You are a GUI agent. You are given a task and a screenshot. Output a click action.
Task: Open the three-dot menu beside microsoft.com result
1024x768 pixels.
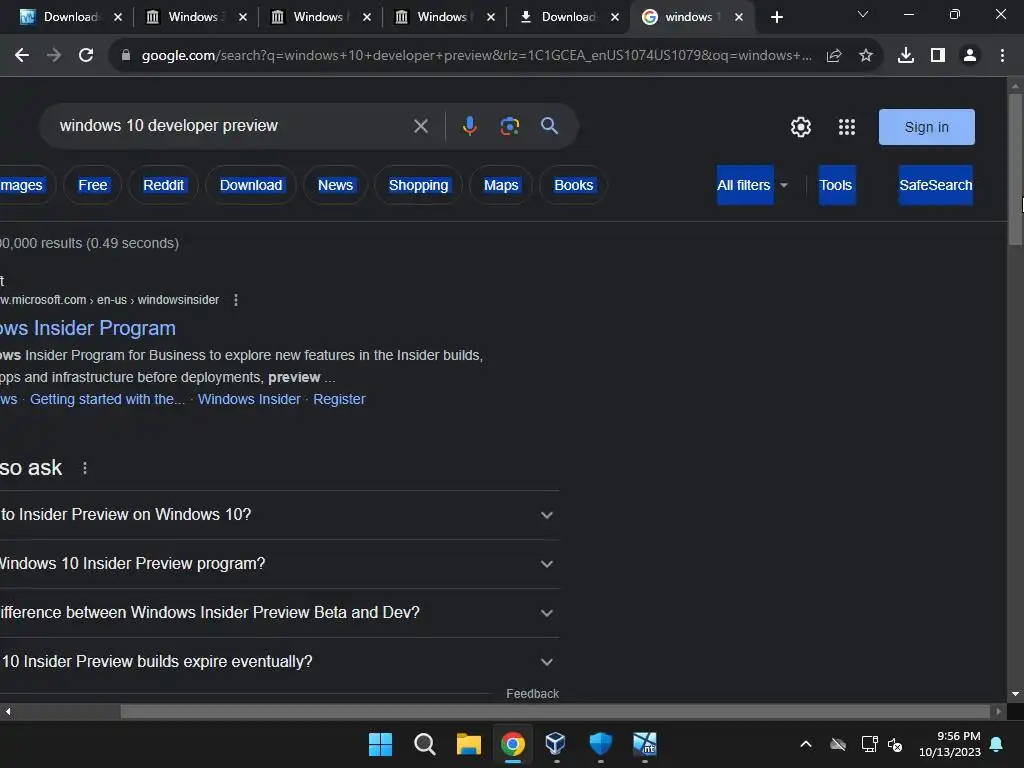(x=236, y=300)
